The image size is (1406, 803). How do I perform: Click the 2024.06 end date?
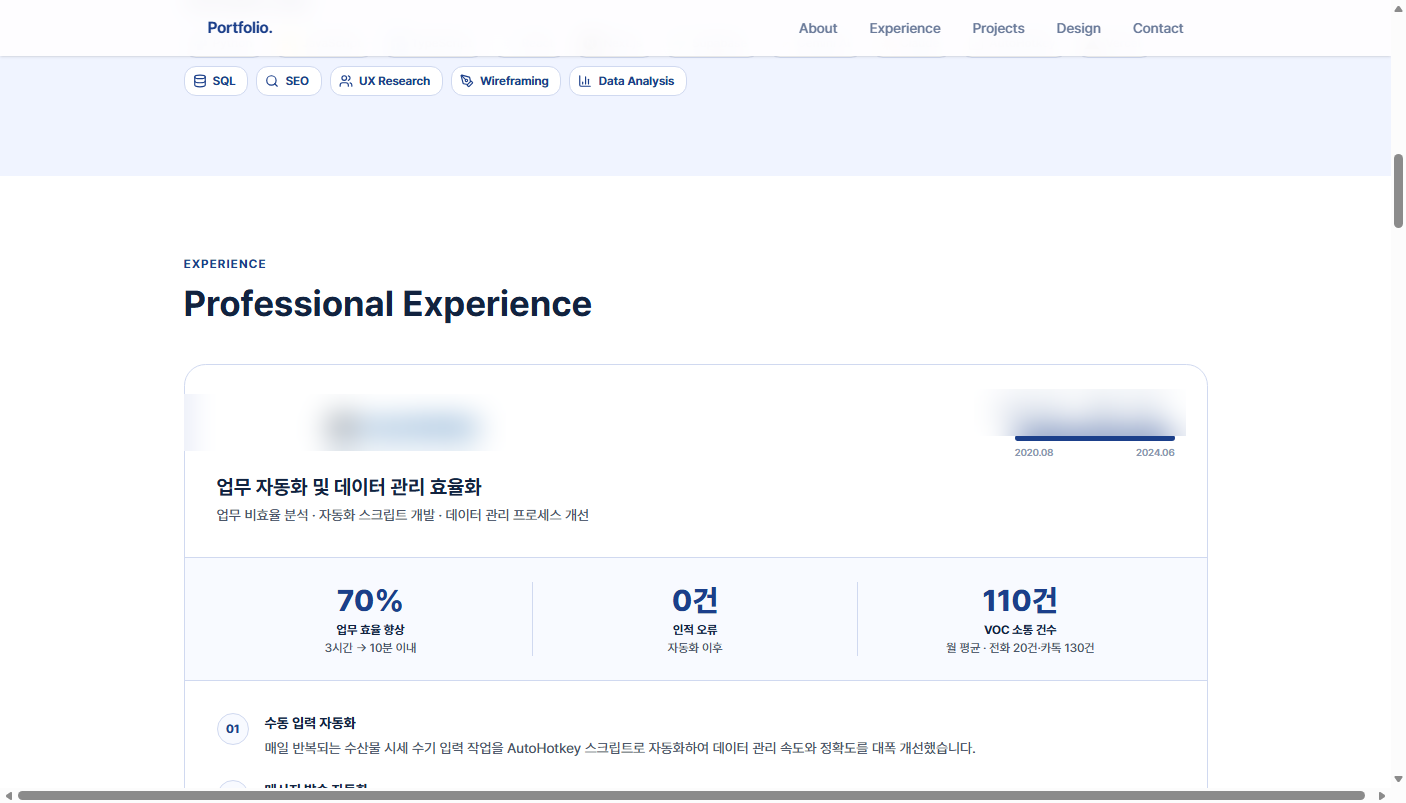tap(1155, 453)
